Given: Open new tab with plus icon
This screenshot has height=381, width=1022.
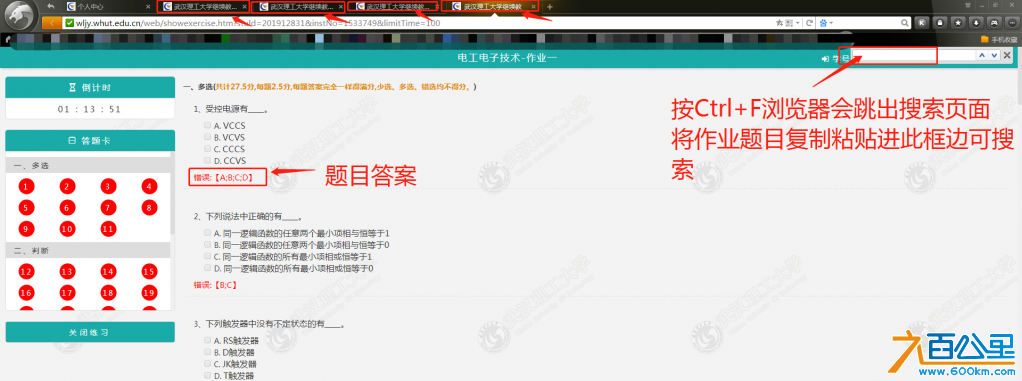Looking at the screenshot, I should 549,7.
